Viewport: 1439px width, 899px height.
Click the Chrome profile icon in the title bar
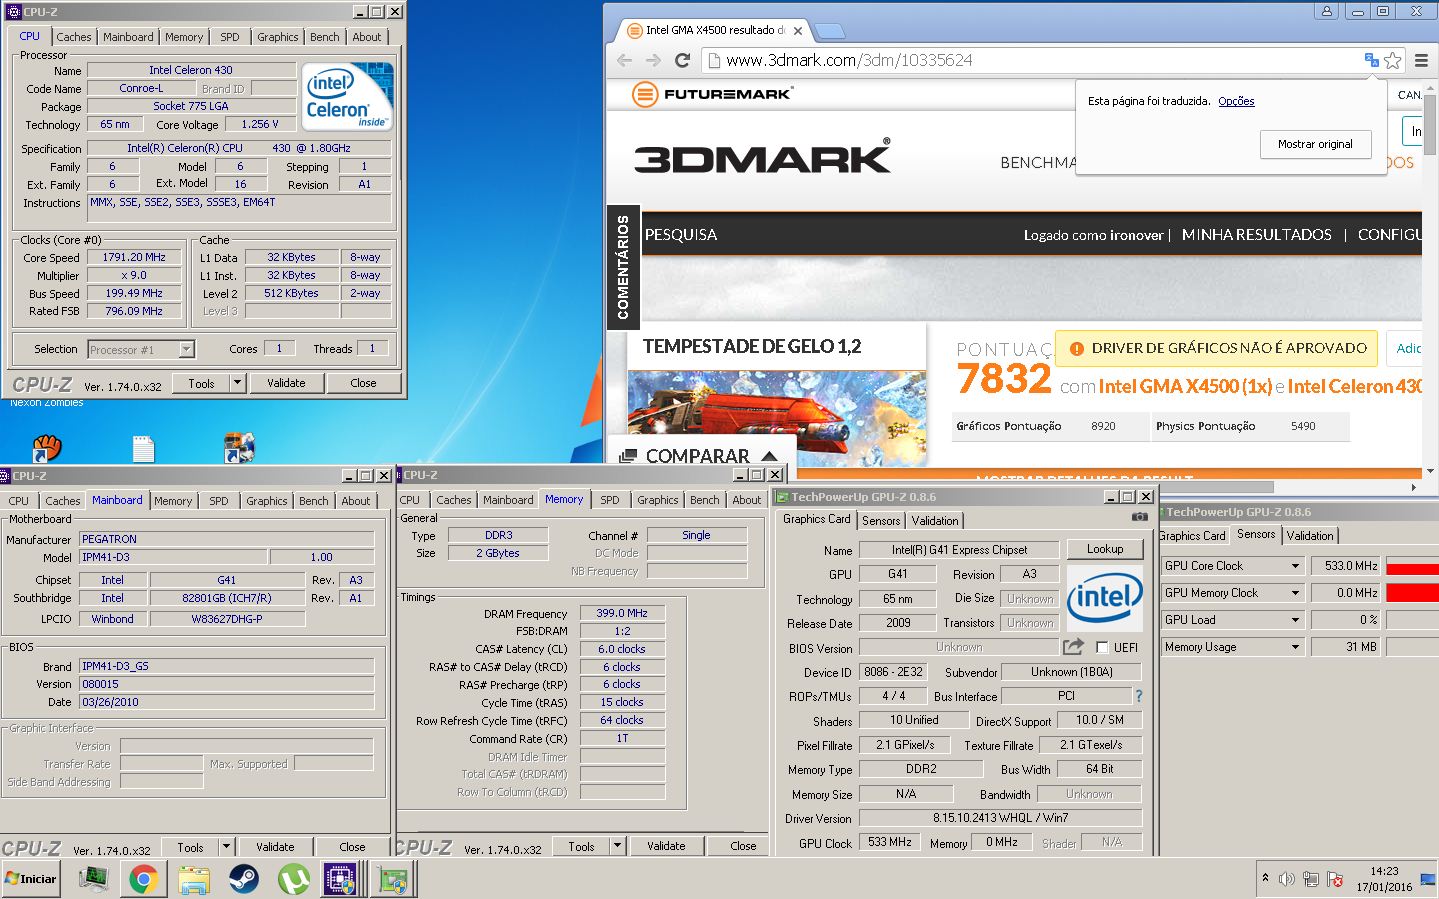1326,11
